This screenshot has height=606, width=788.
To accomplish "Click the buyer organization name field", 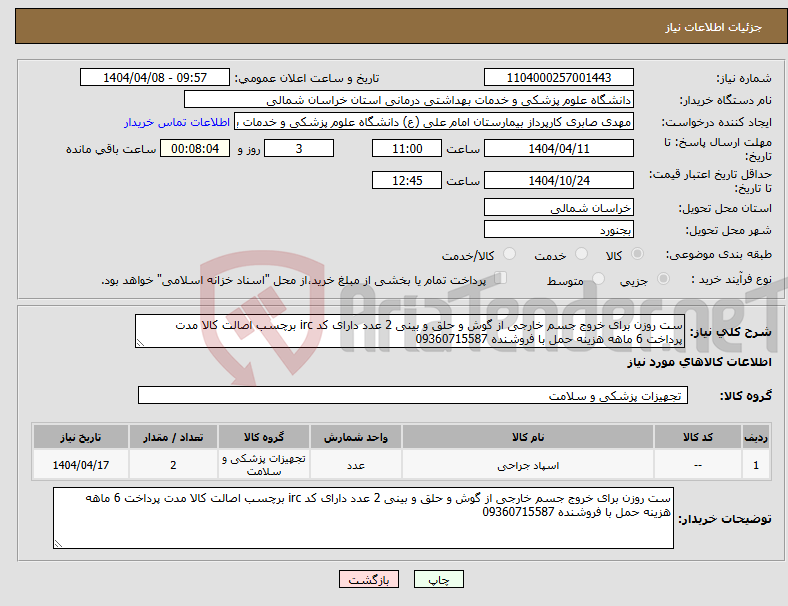I will (409, 99).
